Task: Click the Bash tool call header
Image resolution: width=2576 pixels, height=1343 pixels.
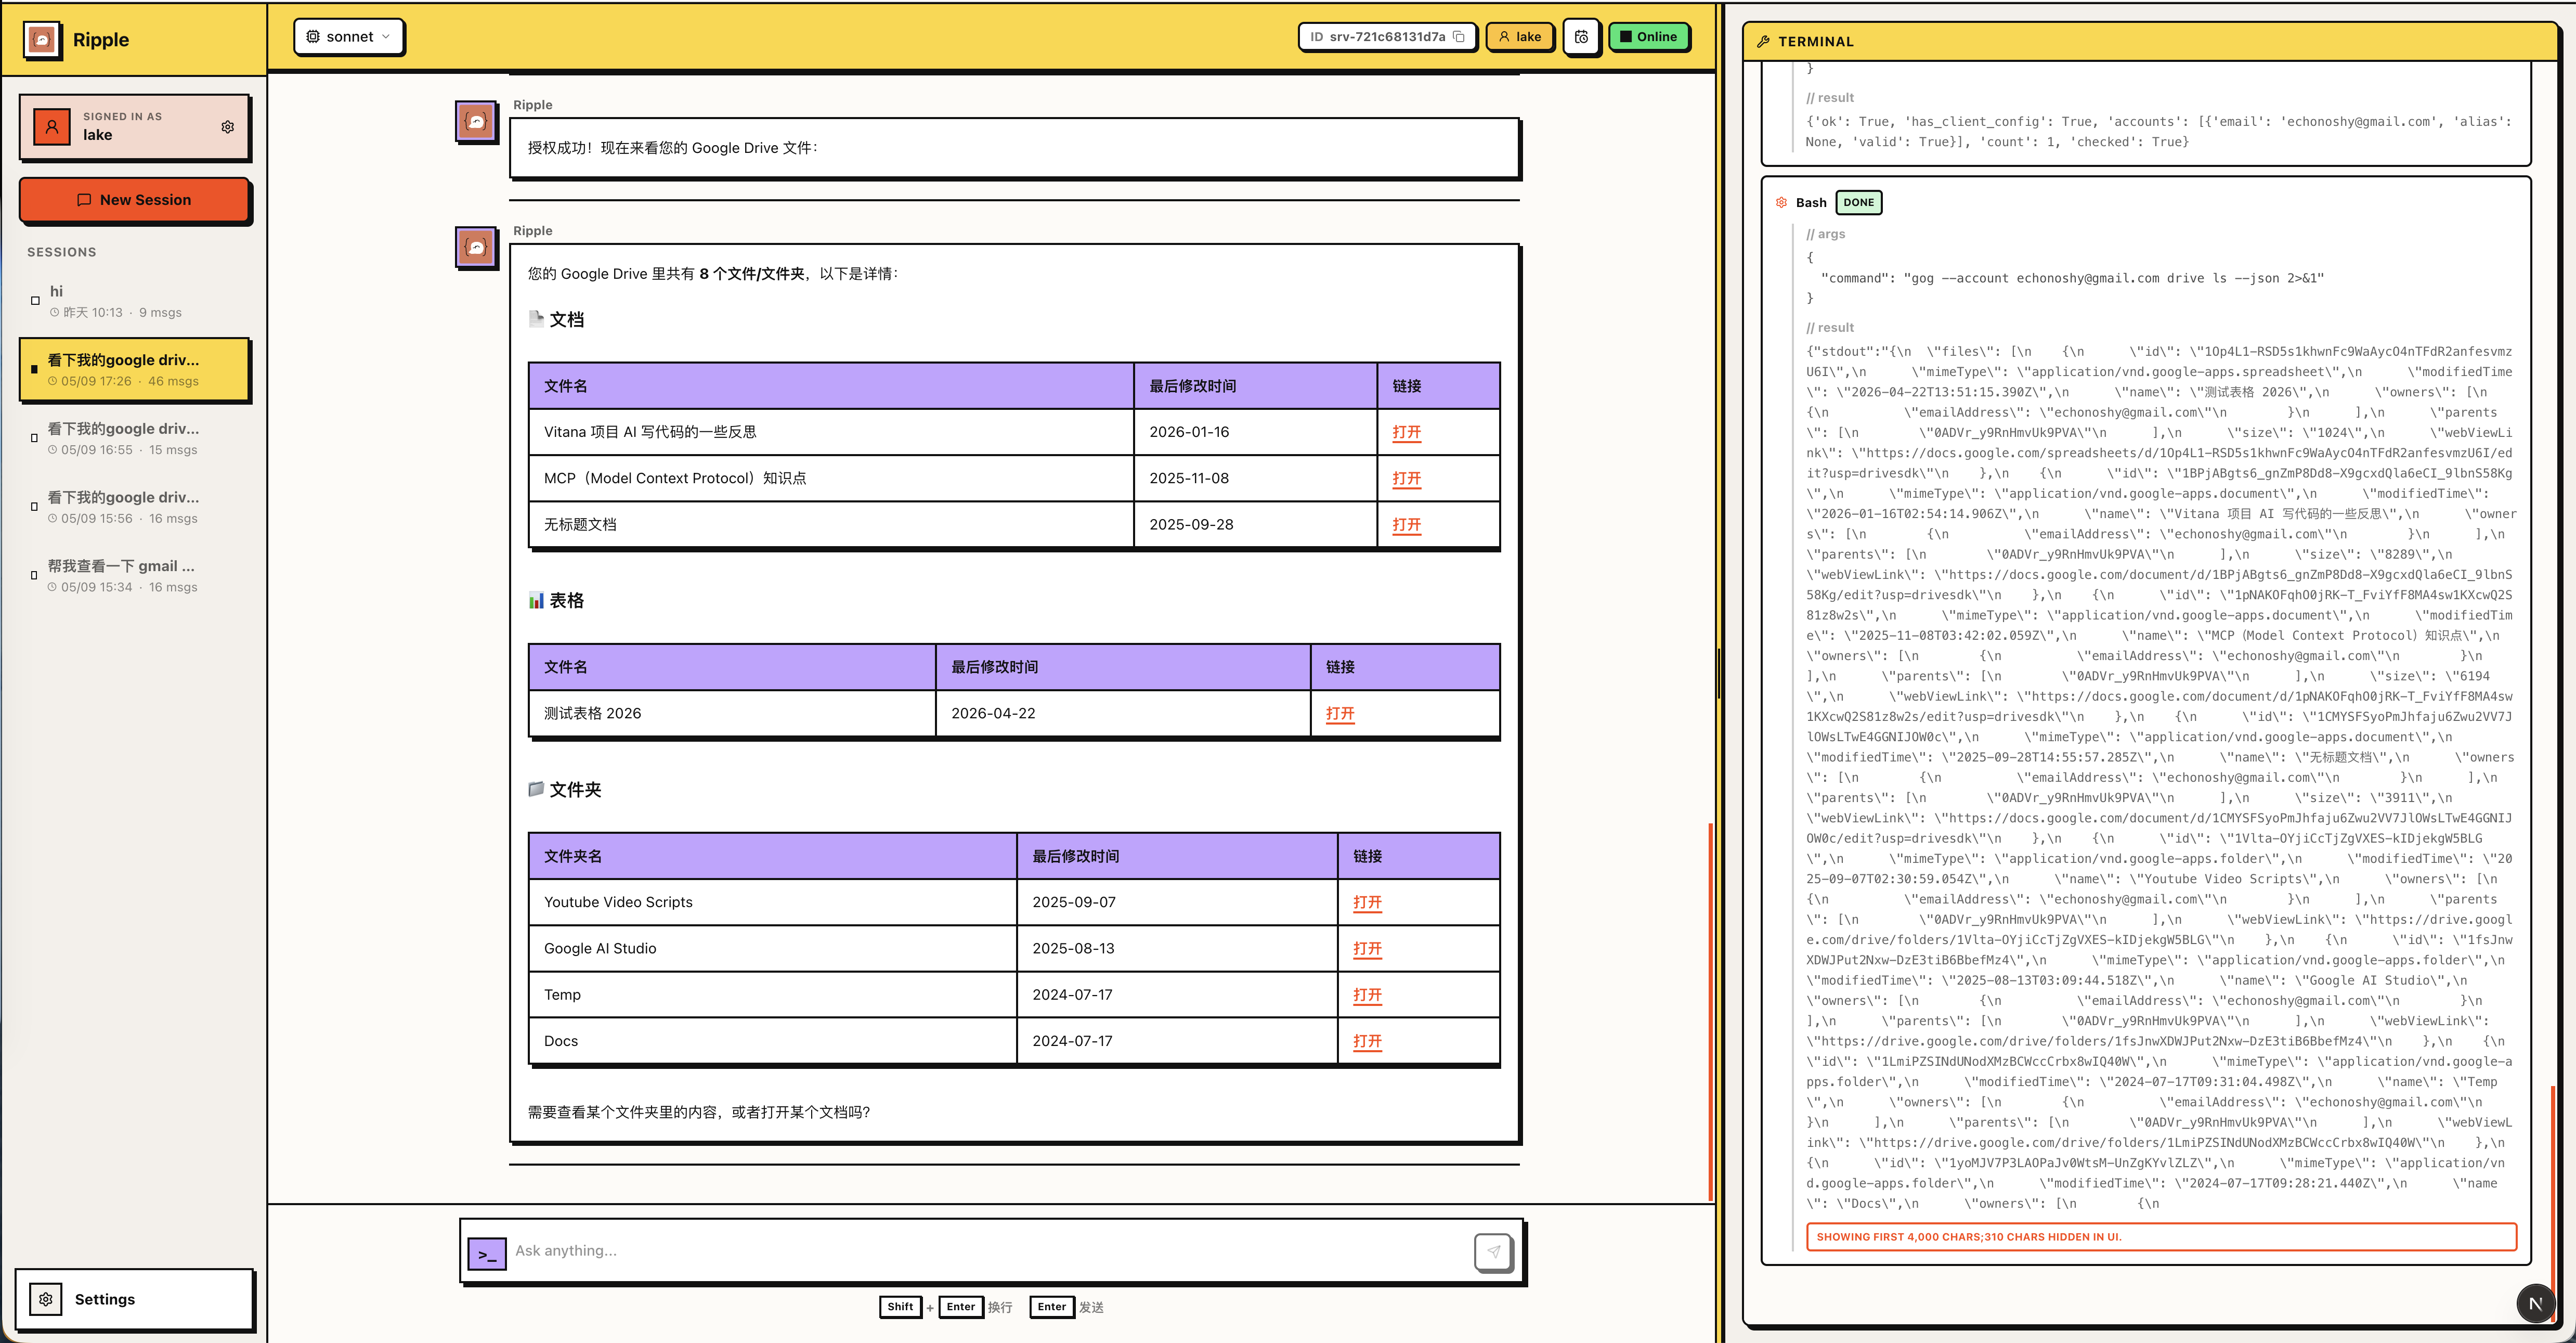Action: point(2146,202)
